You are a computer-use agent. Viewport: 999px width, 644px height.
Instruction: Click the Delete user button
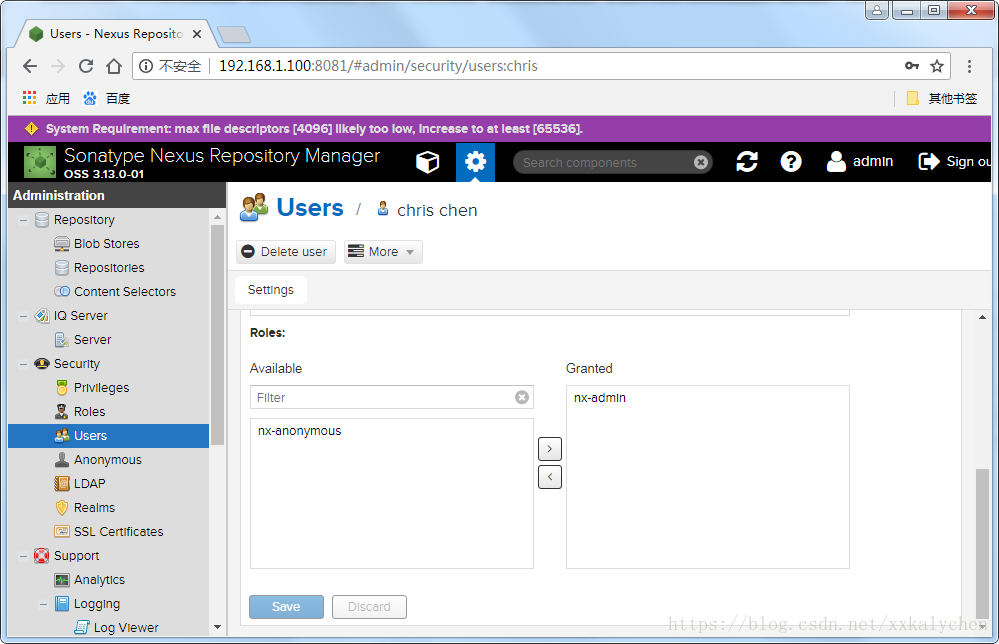click(x=285, y=252)
